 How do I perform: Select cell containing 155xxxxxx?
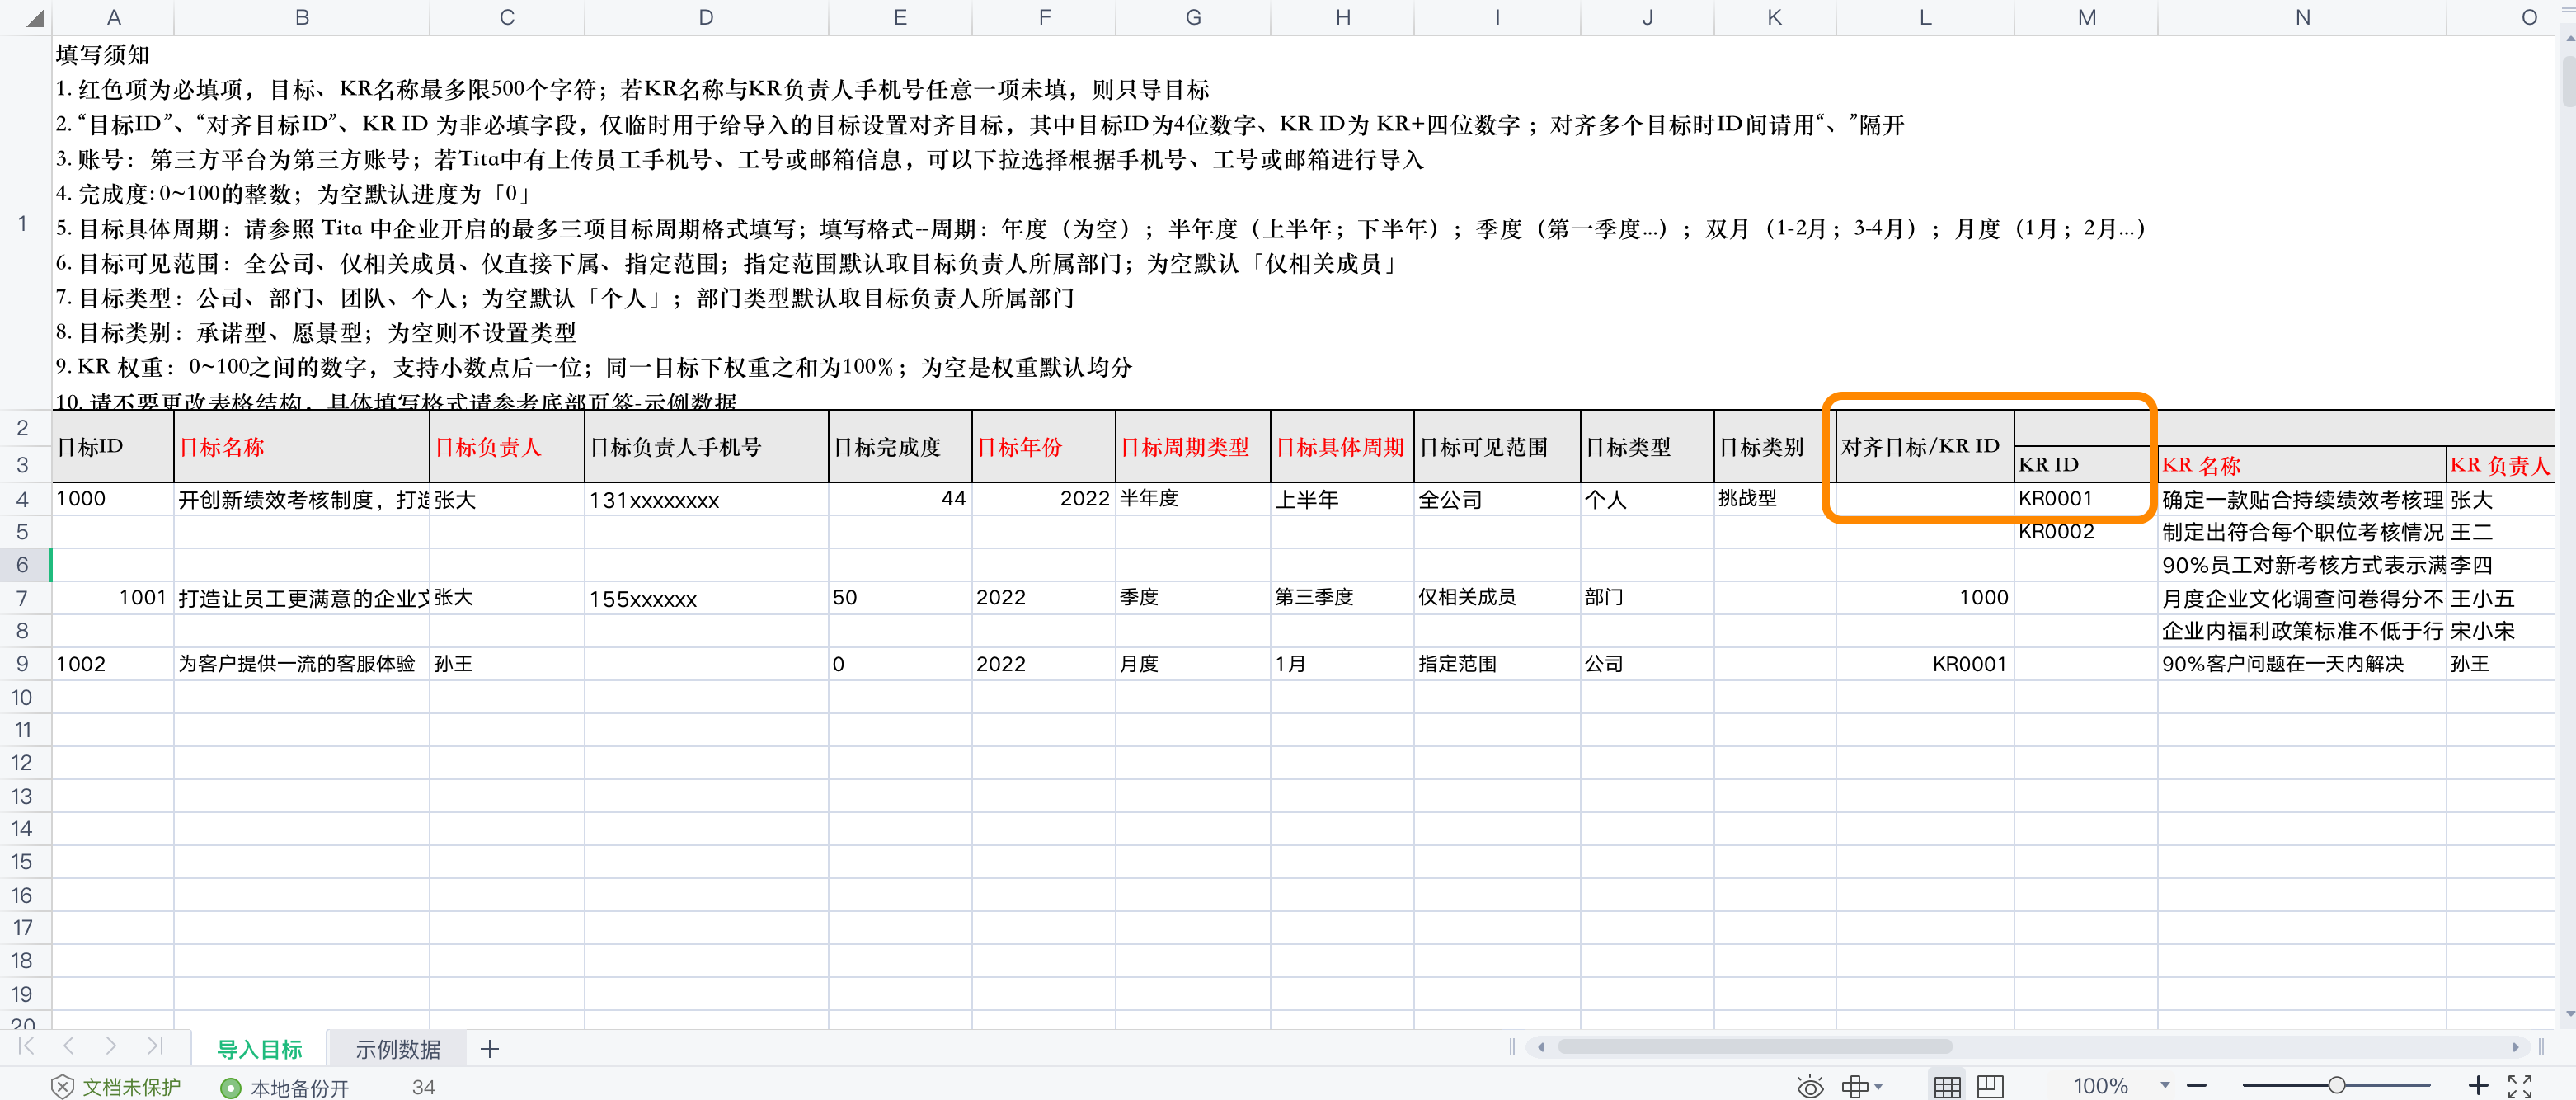(706, 598)
